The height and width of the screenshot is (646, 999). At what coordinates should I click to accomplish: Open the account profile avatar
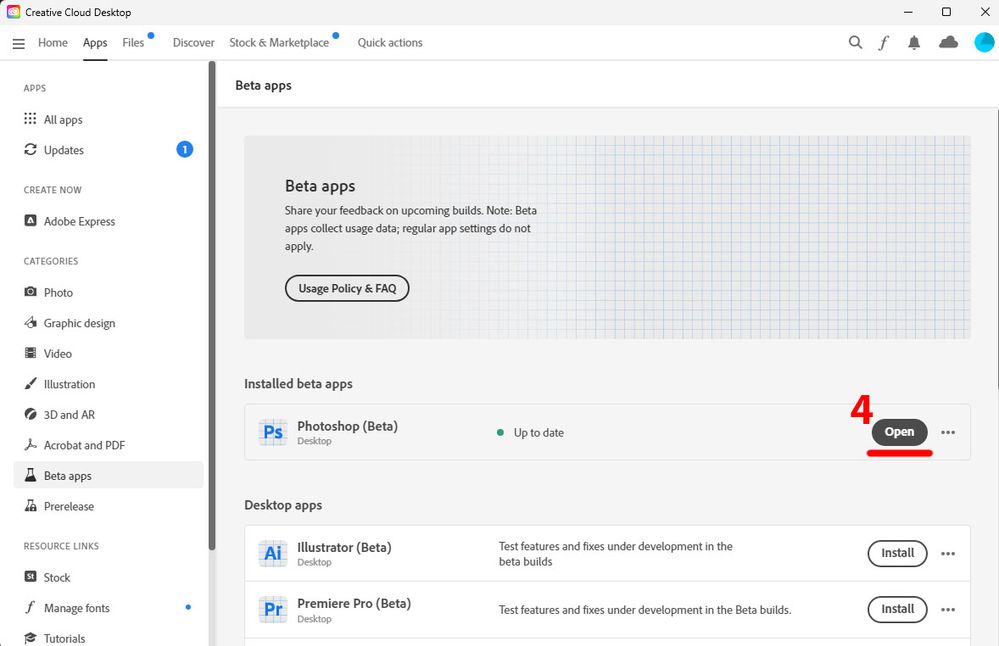click(984, 43)
